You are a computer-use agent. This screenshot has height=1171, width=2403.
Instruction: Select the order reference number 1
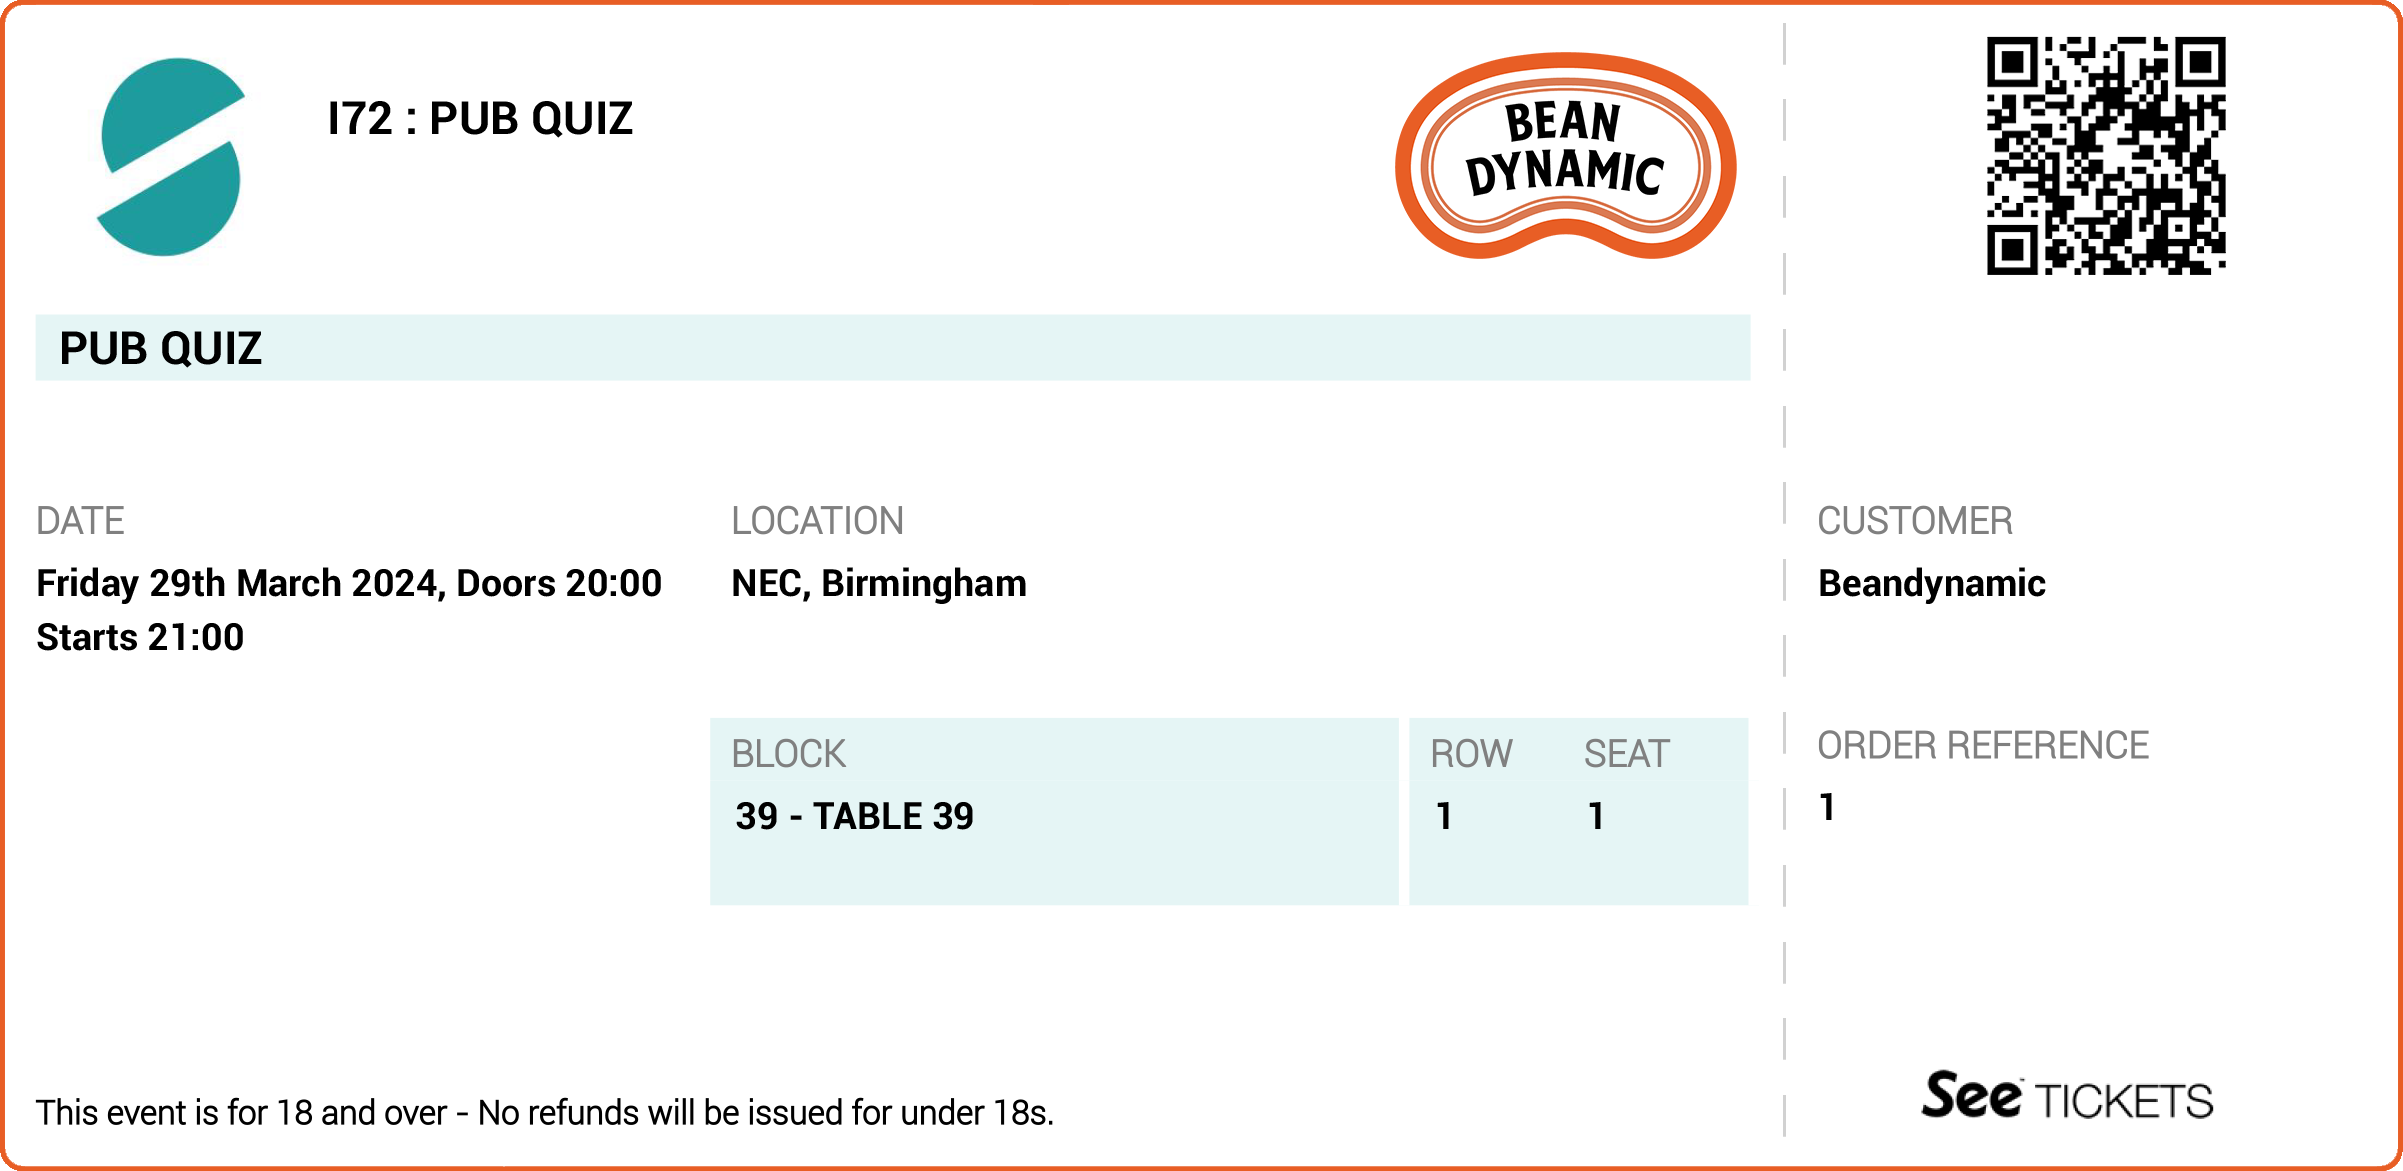coord(1827,807)
